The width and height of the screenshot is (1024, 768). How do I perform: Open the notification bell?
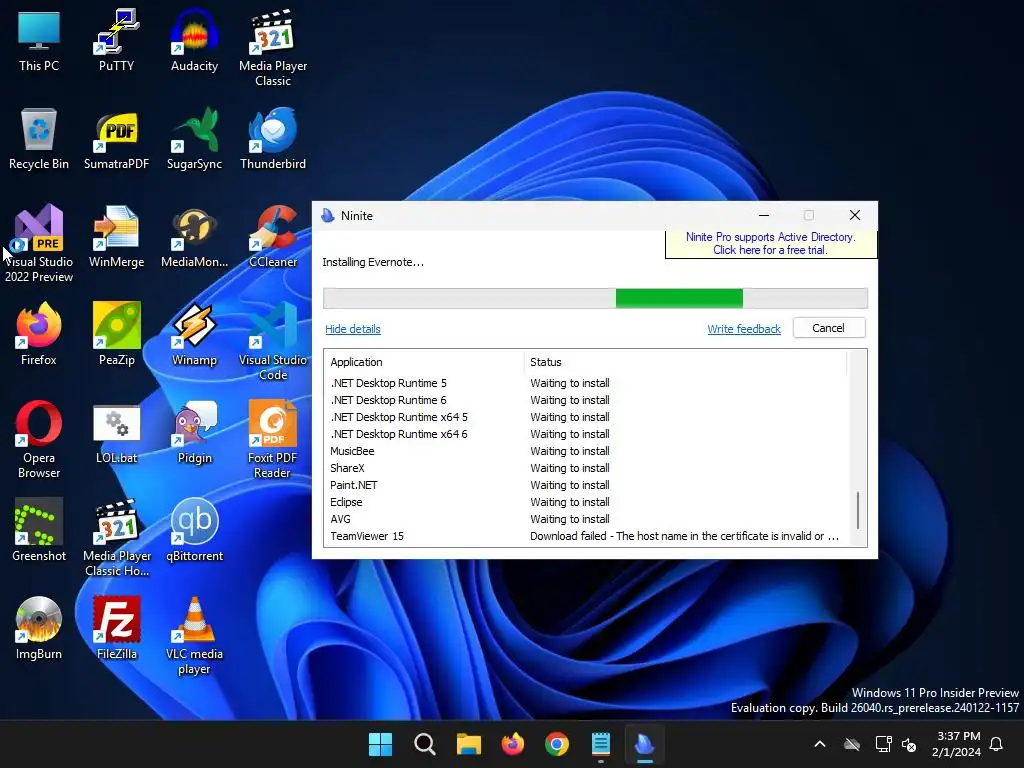(997, 744)
